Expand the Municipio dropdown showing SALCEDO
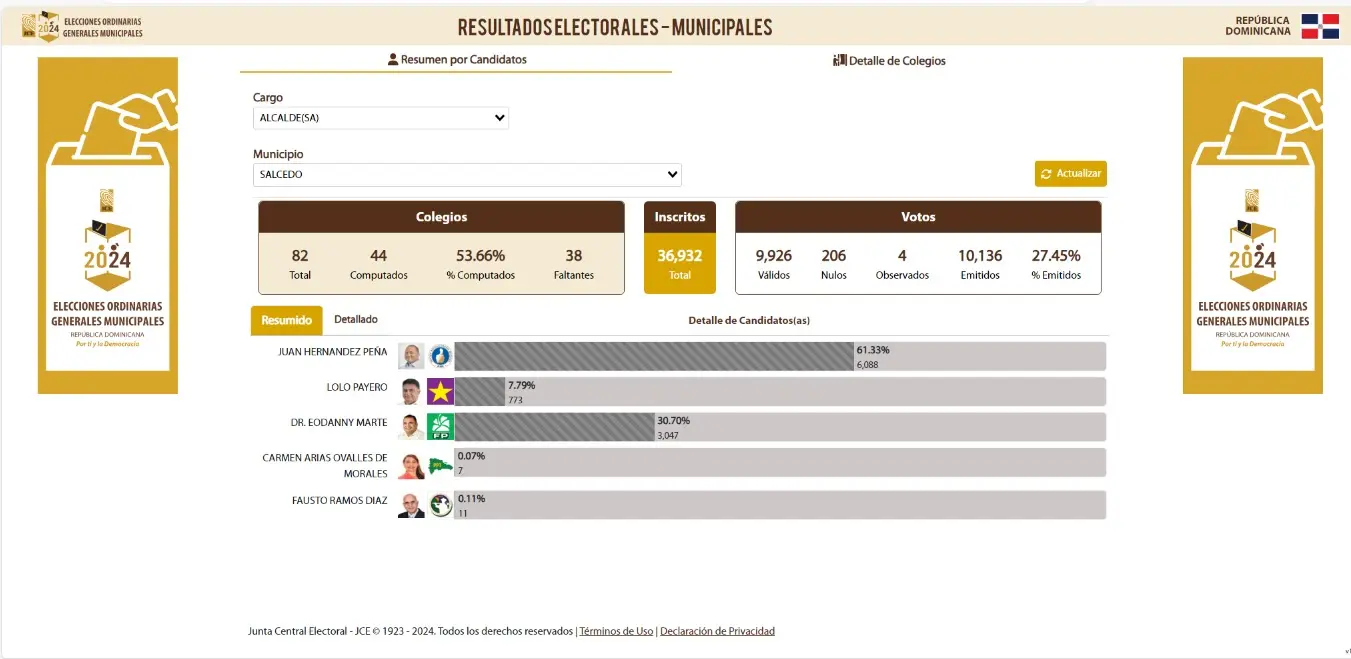The height and width of the screenshot is (659, 1351). (x=467, y=175)
